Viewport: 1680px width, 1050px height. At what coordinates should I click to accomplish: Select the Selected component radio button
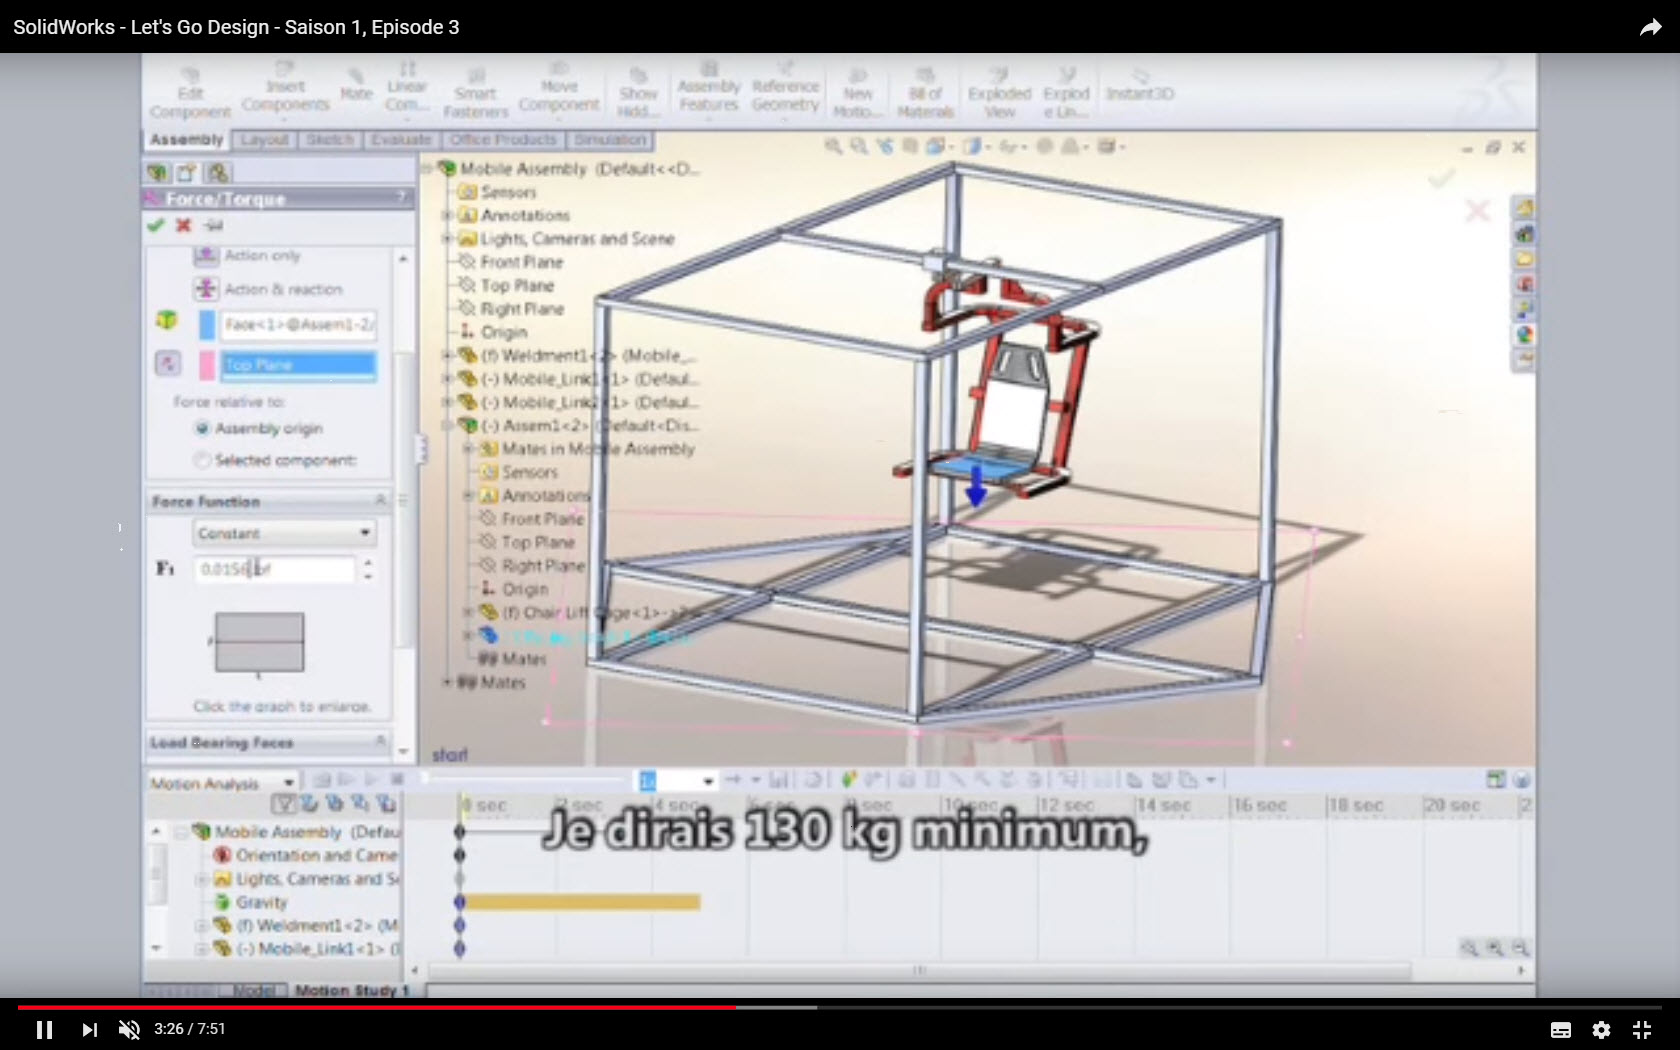coord(203,460)
